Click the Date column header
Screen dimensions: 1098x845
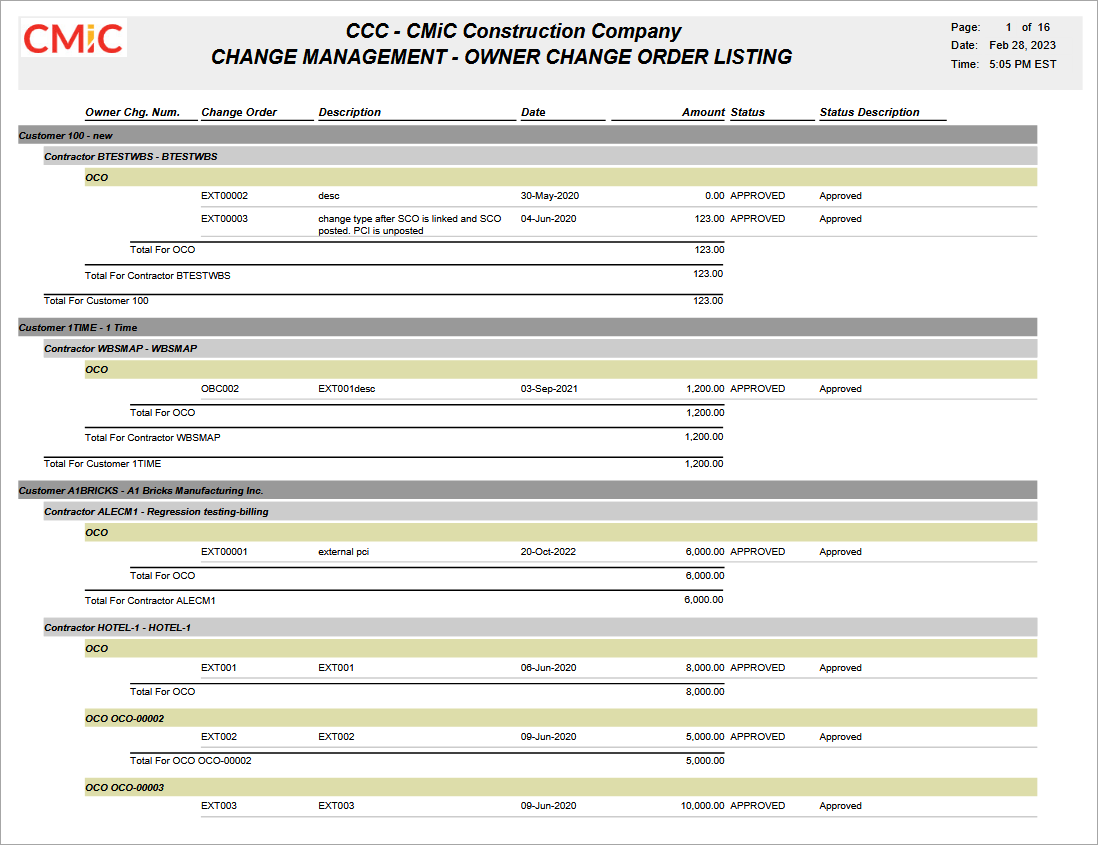[533, 112]
